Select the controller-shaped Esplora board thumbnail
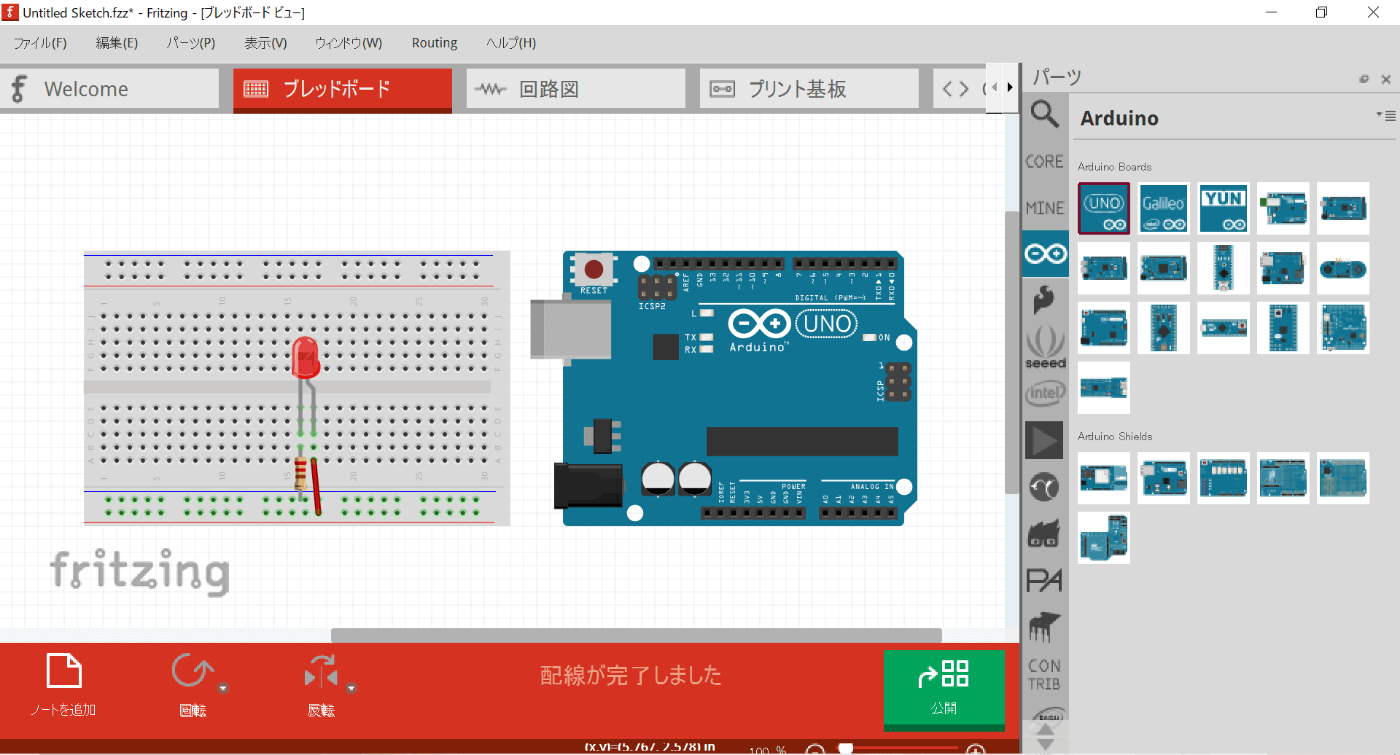Viewport: 1400px width, 755px height. tap(1343, 268)
